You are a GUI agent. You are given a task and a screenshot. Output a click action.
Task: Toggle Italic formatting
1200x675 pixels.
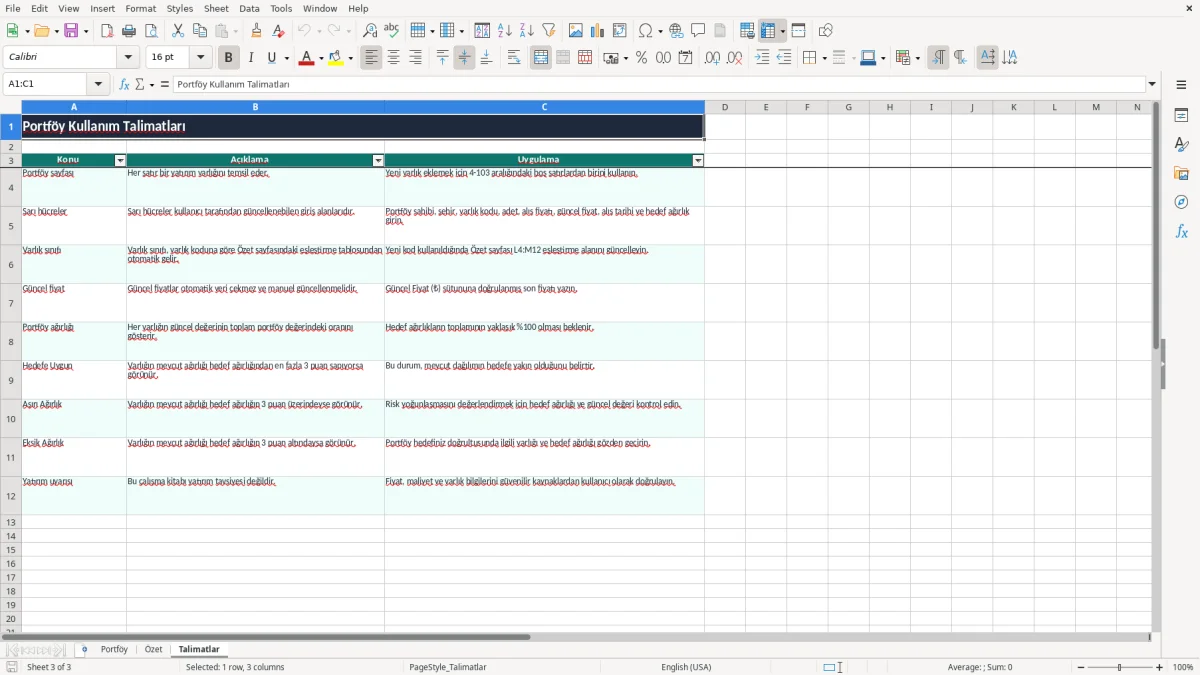click(251, 58)
